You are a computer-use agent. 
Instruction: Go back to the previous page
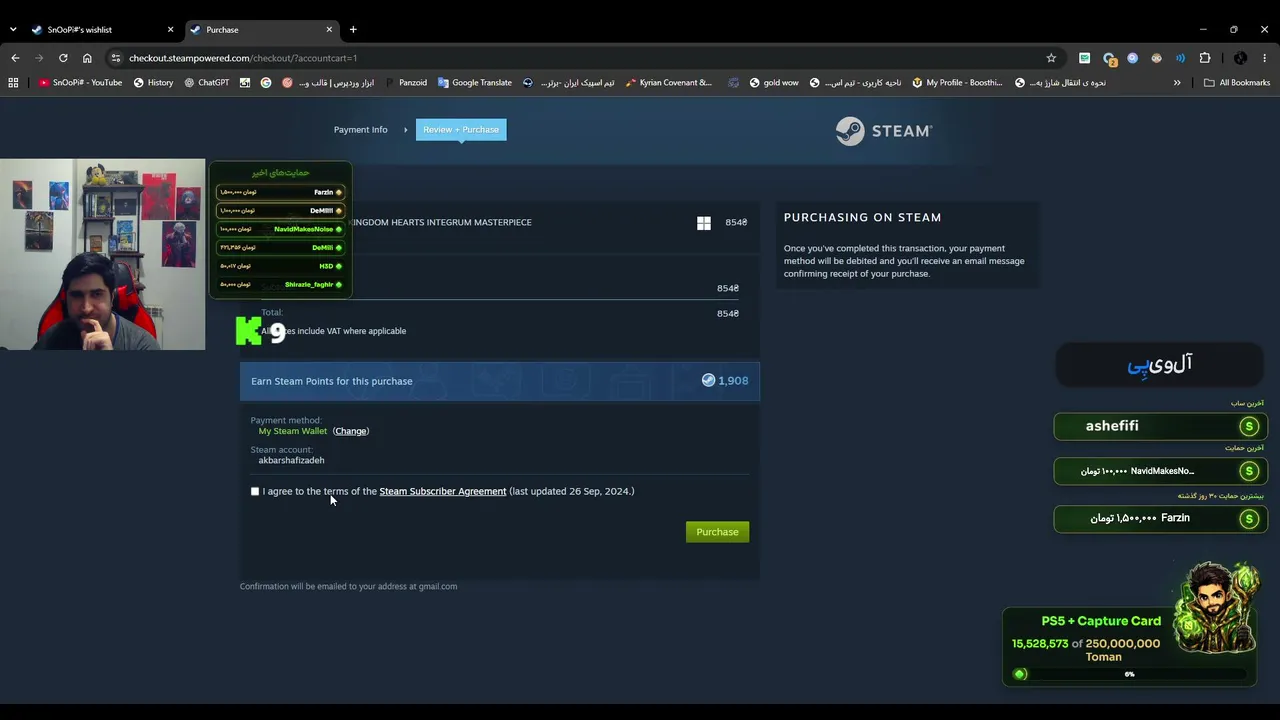tap(15, 58)
